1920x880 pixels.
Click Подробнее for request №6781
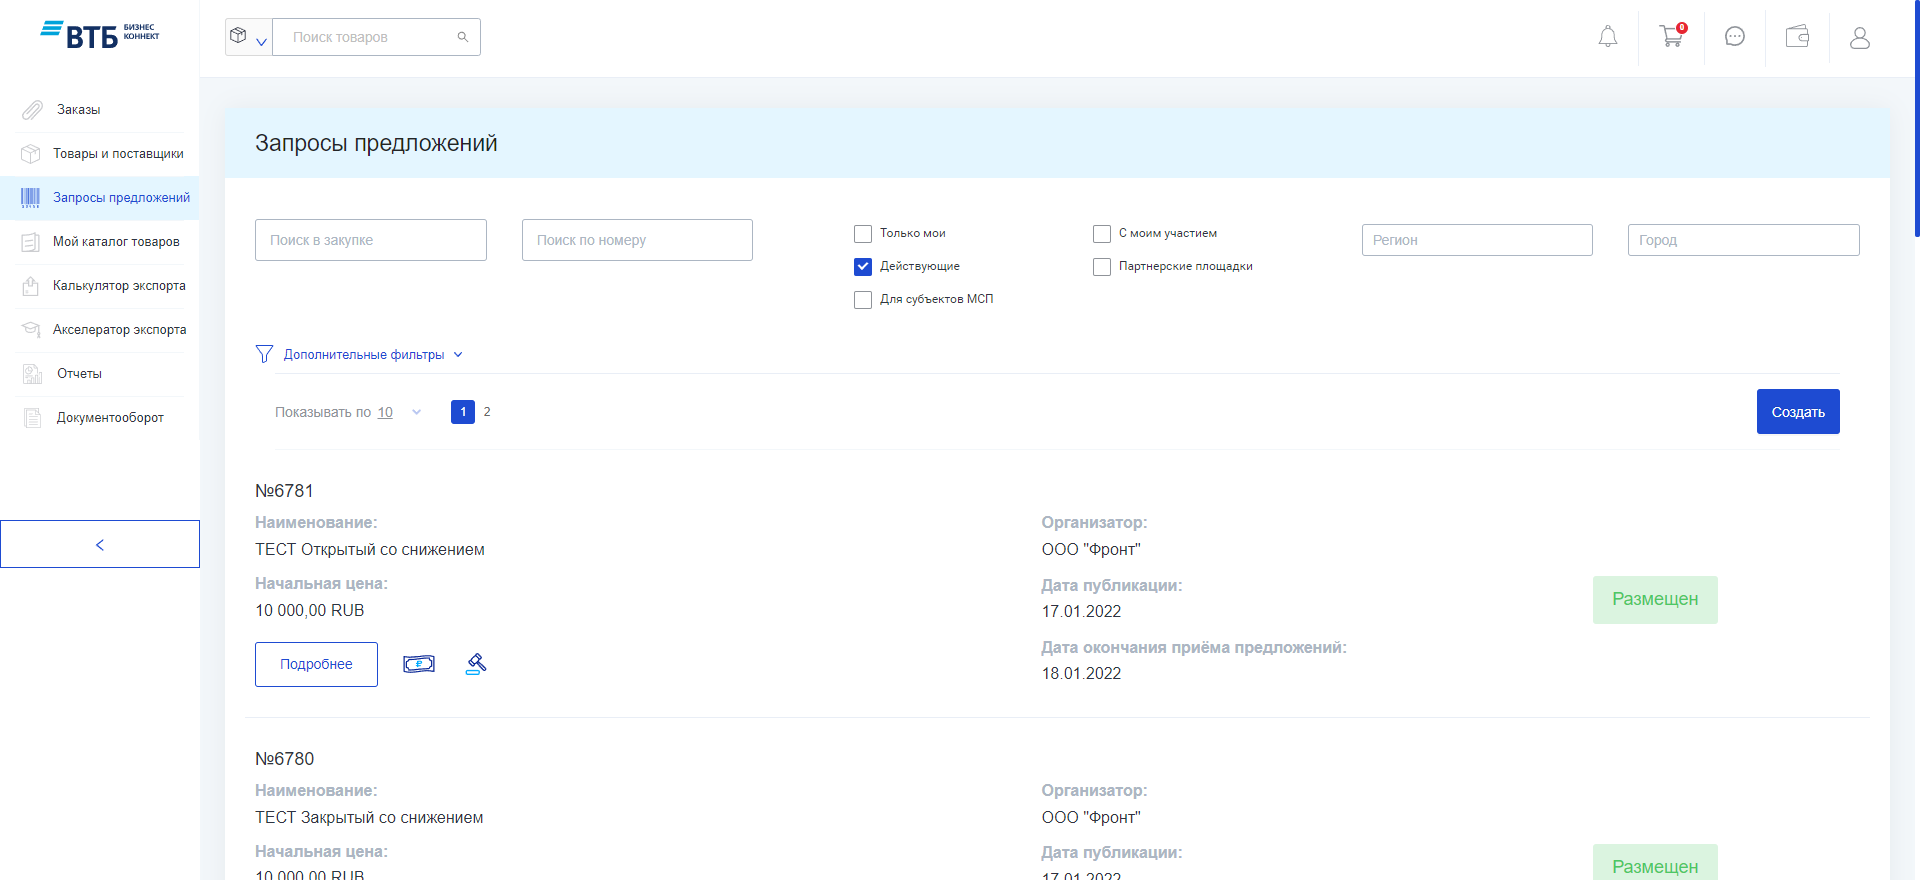pos(316,664)
